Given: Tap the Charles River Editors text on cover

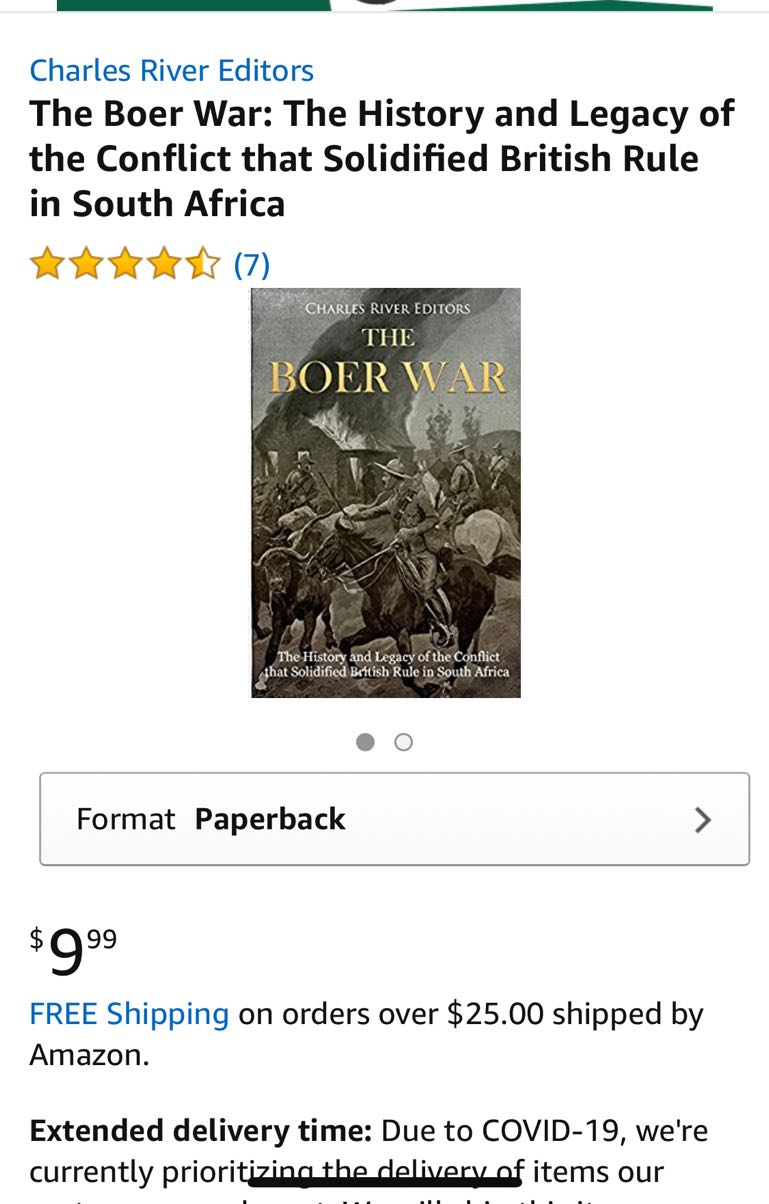Looking at the screenshot, I should tap(387, 308).
